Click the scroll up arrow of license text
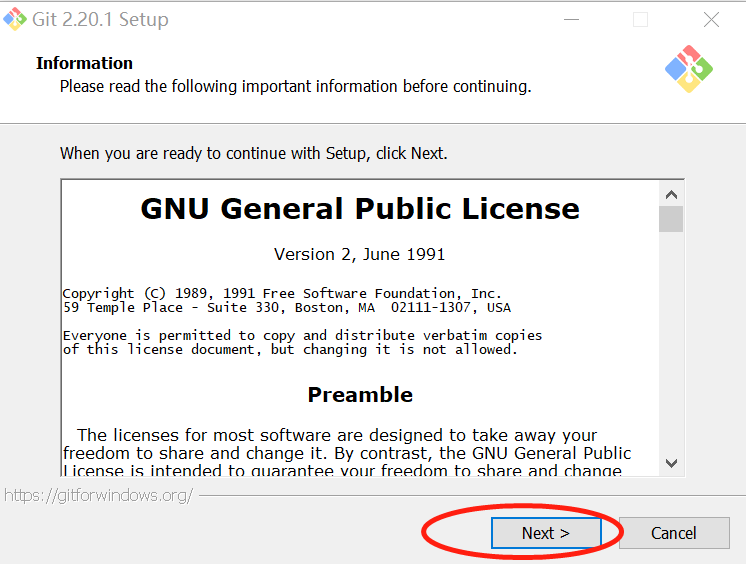The height and width of the screenshot is (564, 746). [x=671, y=194]
